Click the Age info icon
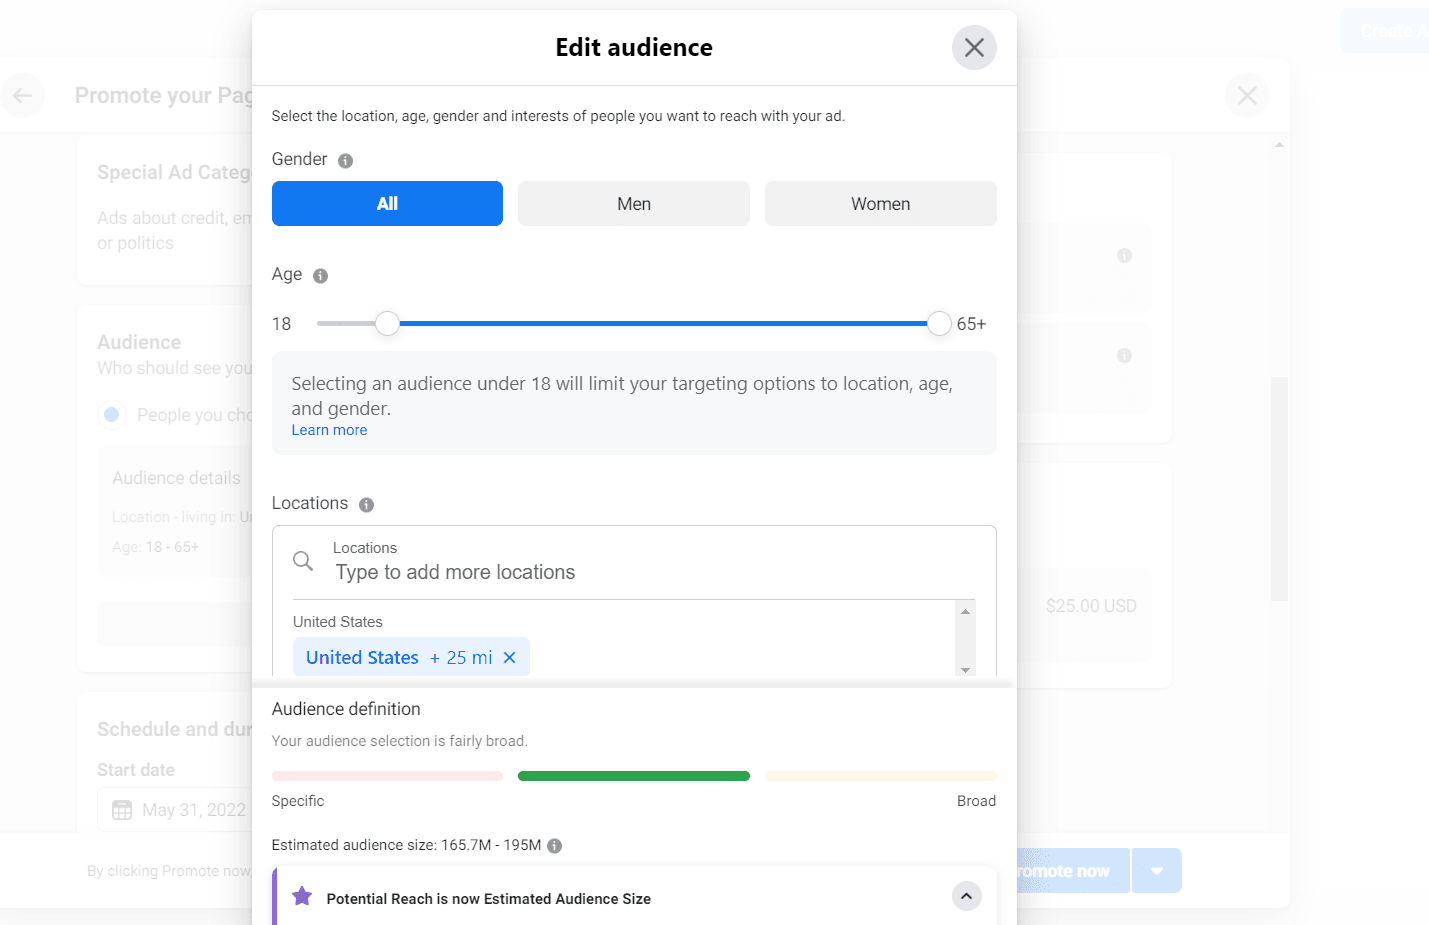The width and height of the screenshot is (1429, 925). (320, 276)
